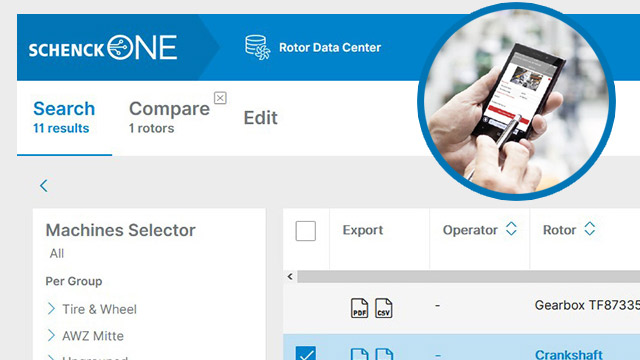640x360 pixels.
Task: Expand the Tire & Wheel group
Action: (x=51, y=309)
